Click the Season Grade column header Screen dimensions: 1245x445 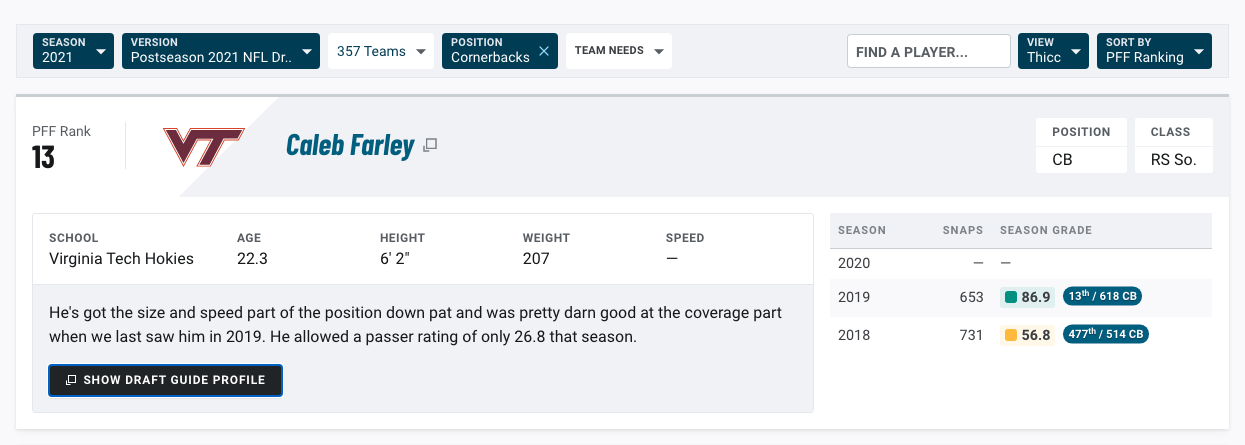[1046, 230]
